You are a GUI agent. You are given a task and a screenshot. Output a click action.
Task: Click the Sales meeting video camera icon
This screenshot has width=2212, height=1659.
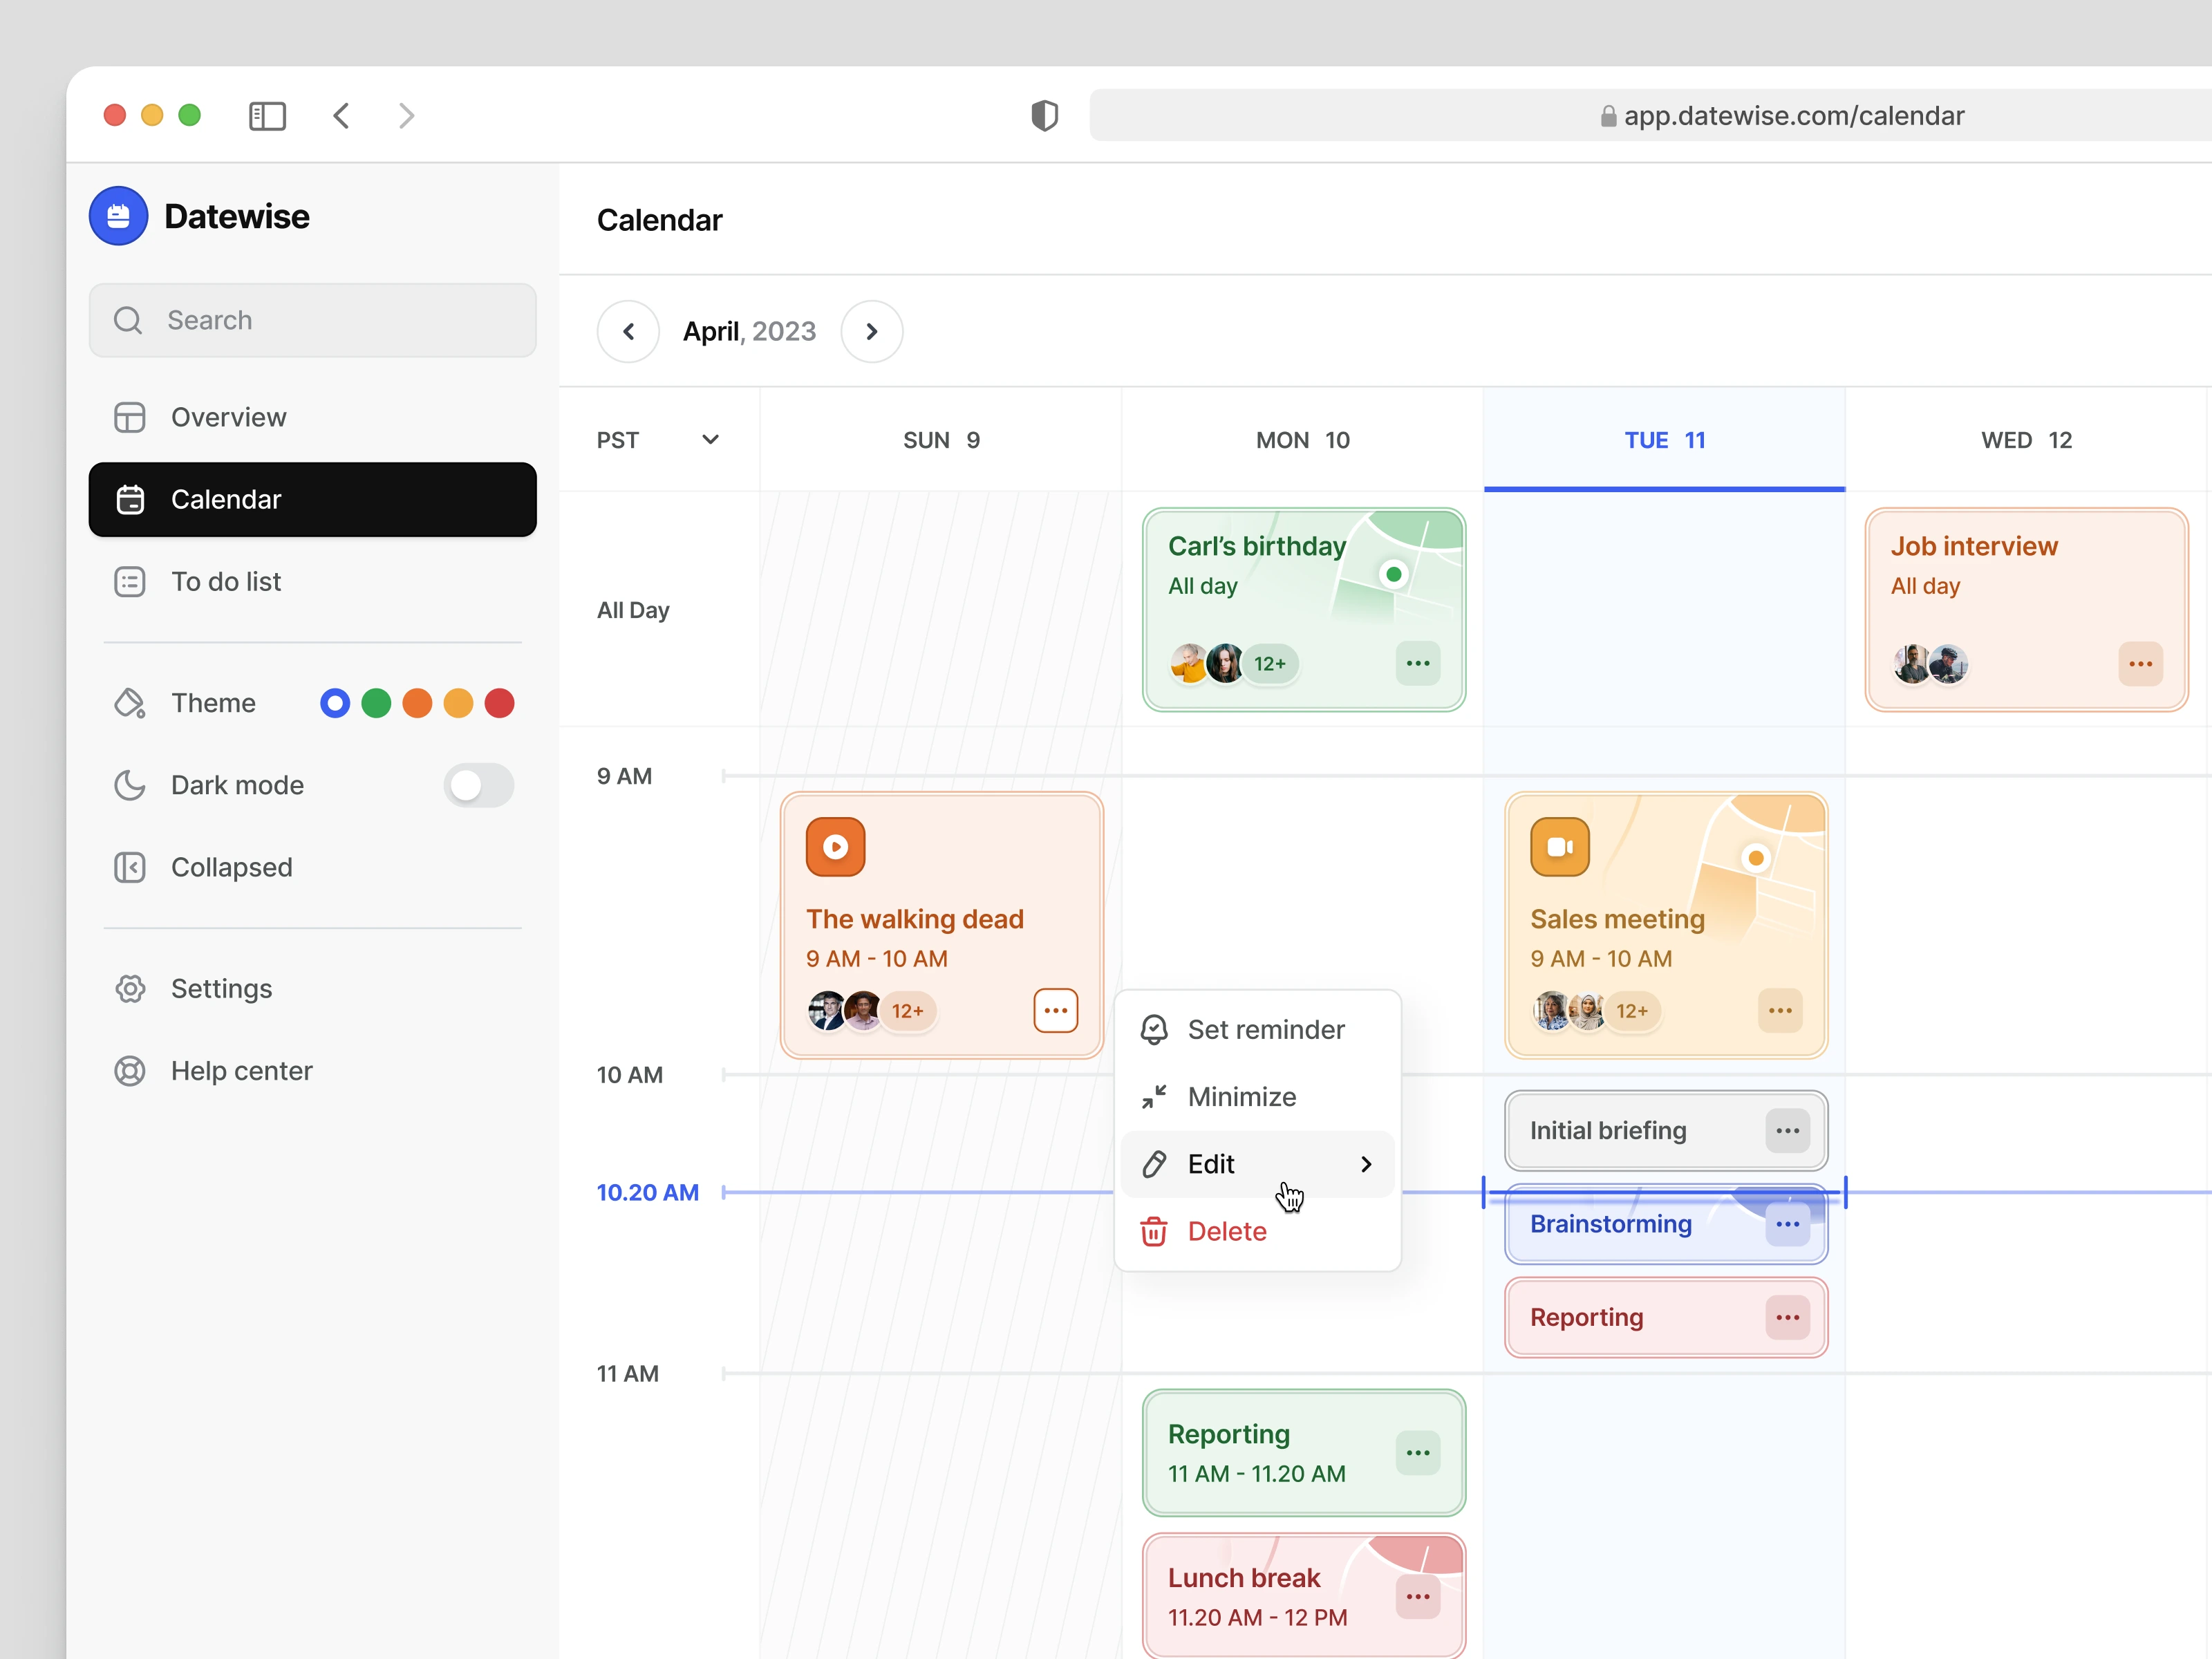1559,847
